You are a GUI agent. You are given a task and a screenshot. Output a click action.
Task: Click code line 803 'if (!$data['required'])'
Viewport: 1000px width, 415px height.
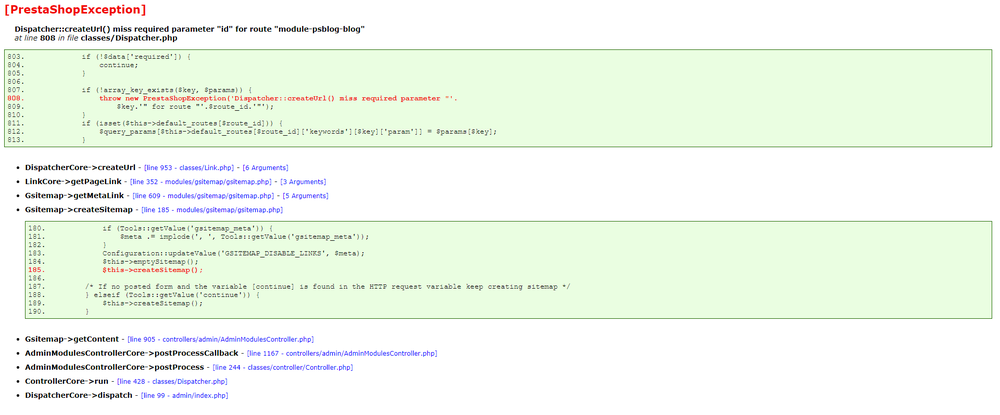click(136, 57)
